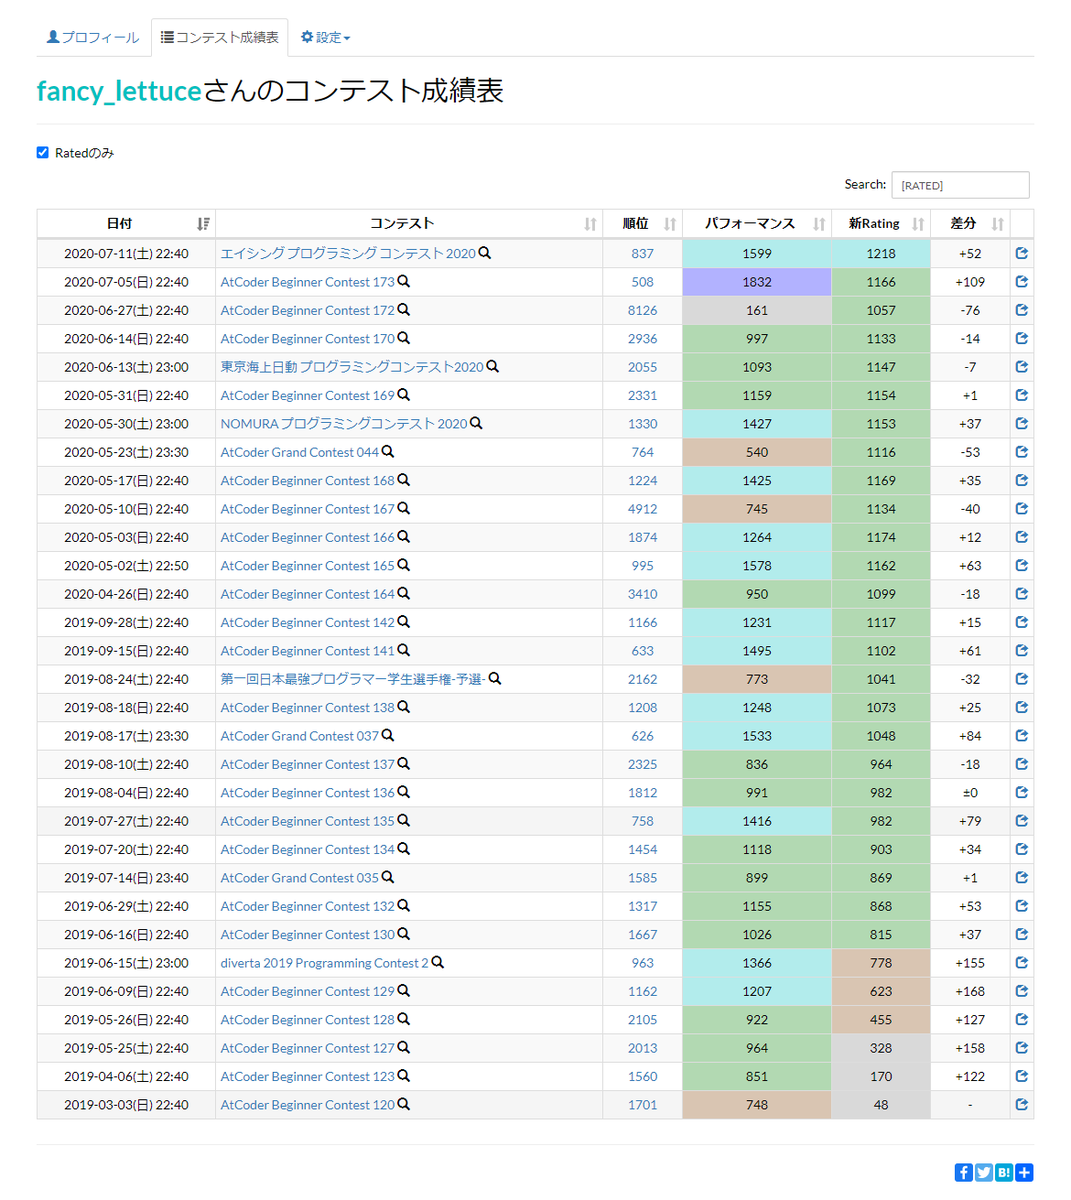Click magnifier icon next to AtCoder Beginner Contest 173
This screenshot has height=1200, width=1071.
pos(404,282)
